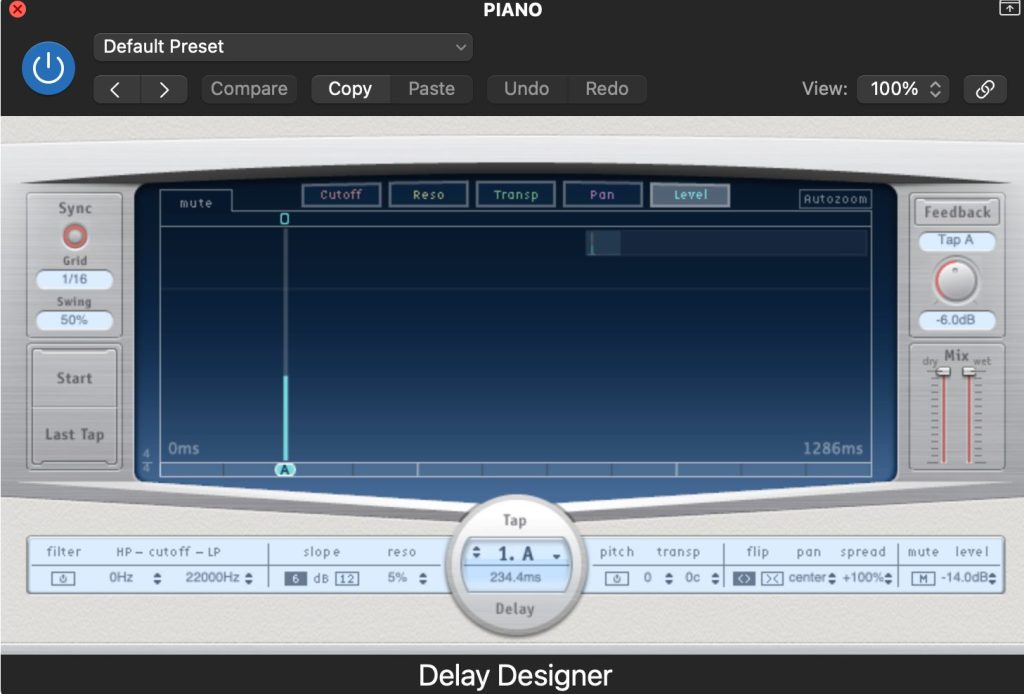The image size is (1024, 694).
Task: Click the Compare button
Action: pyautogui.click(x=249, y=89)
